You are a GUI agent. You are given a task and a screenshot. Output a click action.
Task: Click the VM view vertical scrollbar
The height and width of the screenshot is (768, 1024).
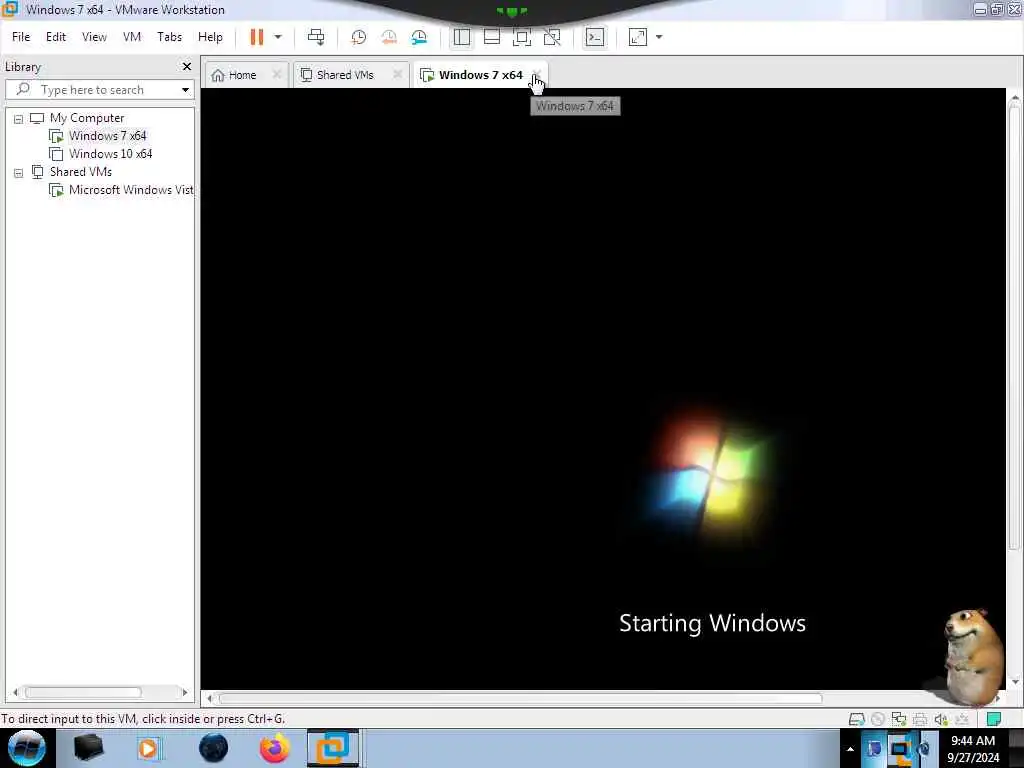point(1014,327)
